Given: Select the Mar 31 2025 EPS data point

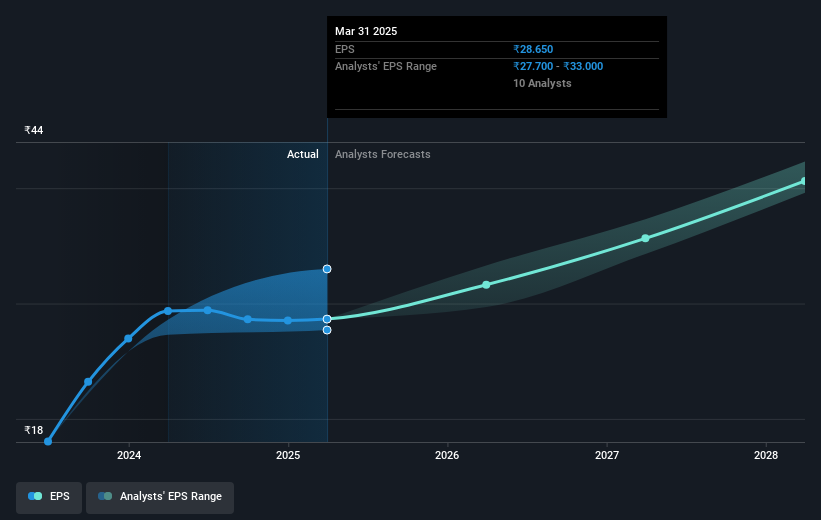Looking at the screenshot, I should [x=327, y=319].
